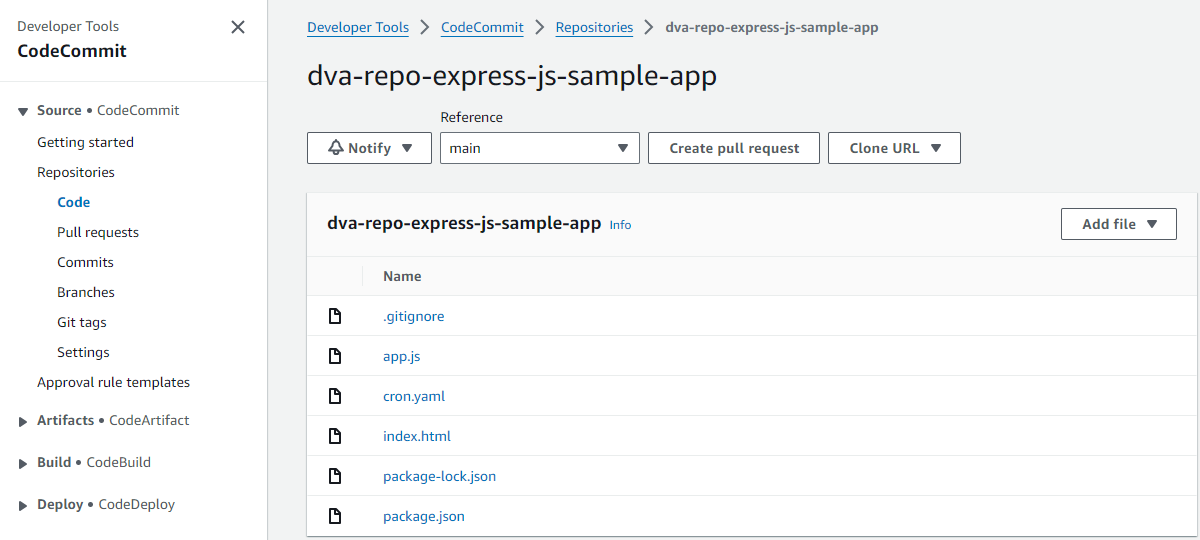The height and width of the screenshot is (540, 1200).
Task: Click the Create pull request button
Action: [x=734, y=148]
